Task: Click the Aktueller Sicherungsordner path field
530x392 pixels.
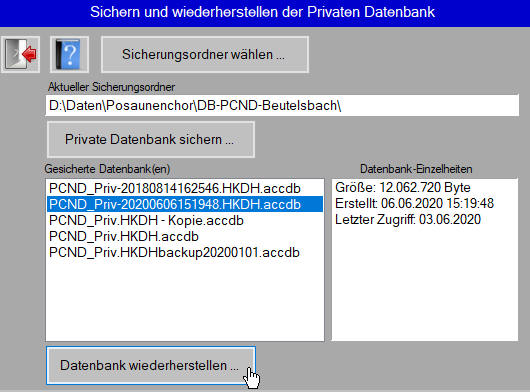Action: tap(282, 105)
